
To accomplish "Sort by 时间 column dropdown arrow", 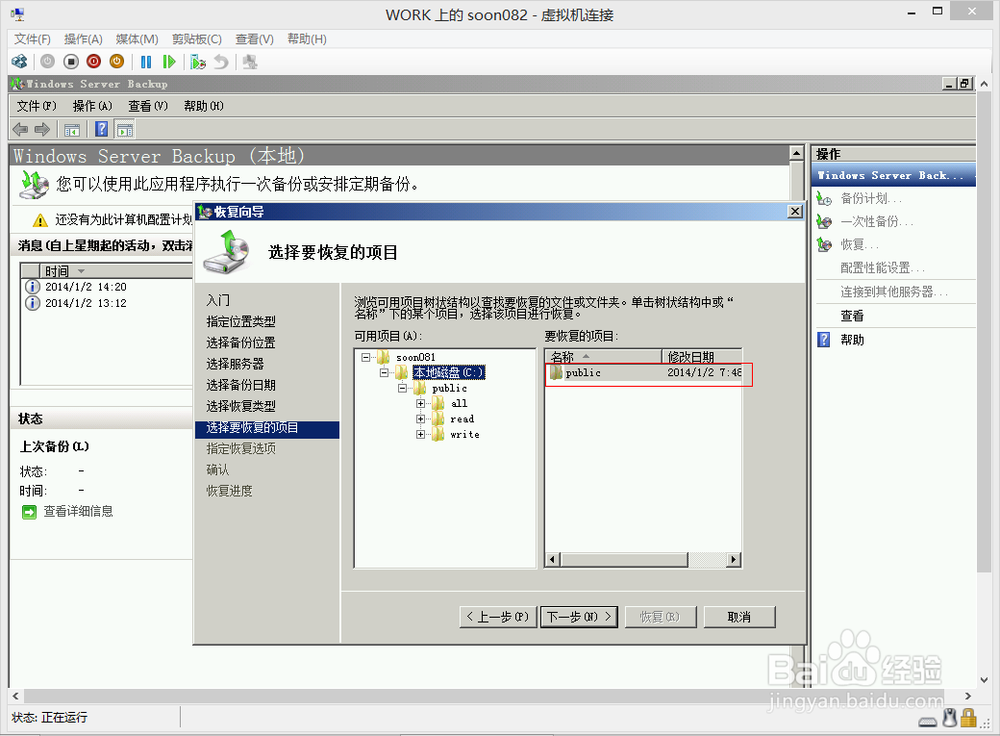I will pos(81,271).
